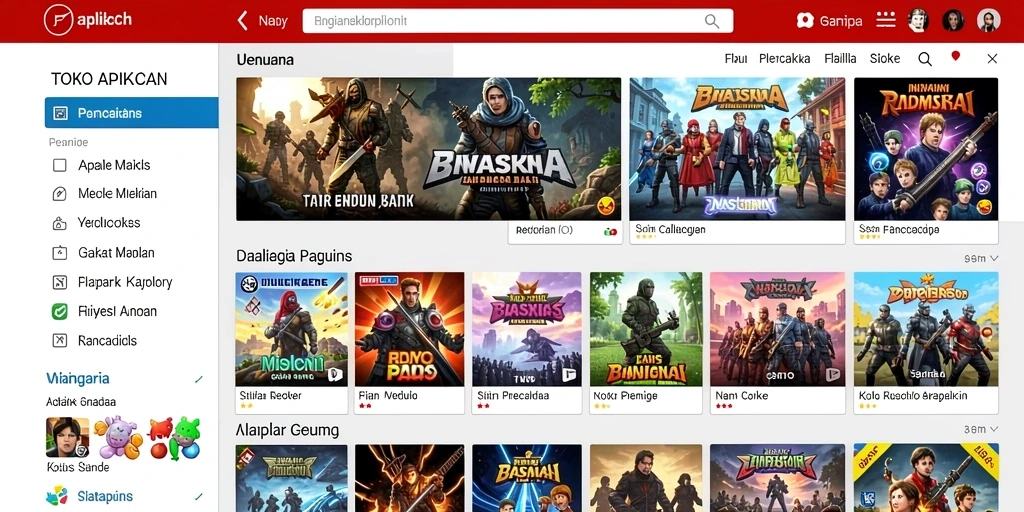Open the hamburger menu beside Ganipa
Viewport: 1024px width, 512px height.
(x=886, y=20)
